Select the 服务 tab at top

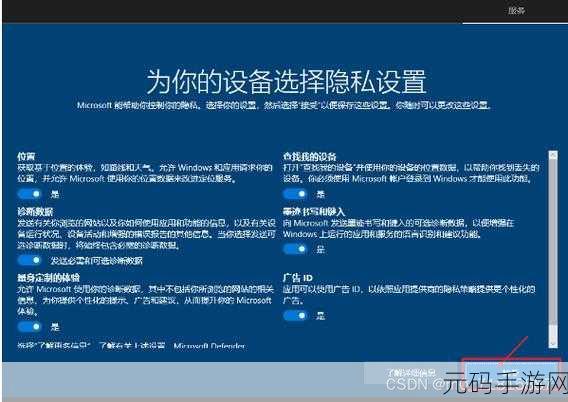tap(516, 11)
